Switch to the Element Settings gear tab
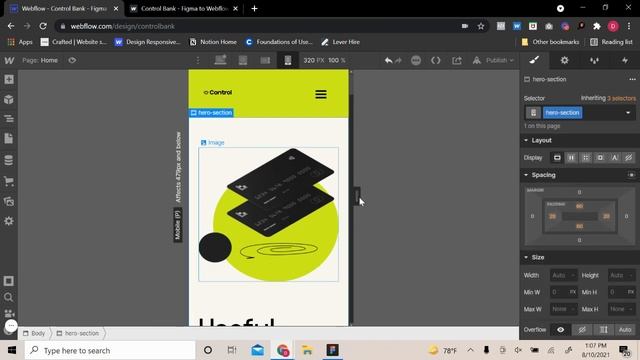This screenshot has height=360, width=640. click(564, 60)
